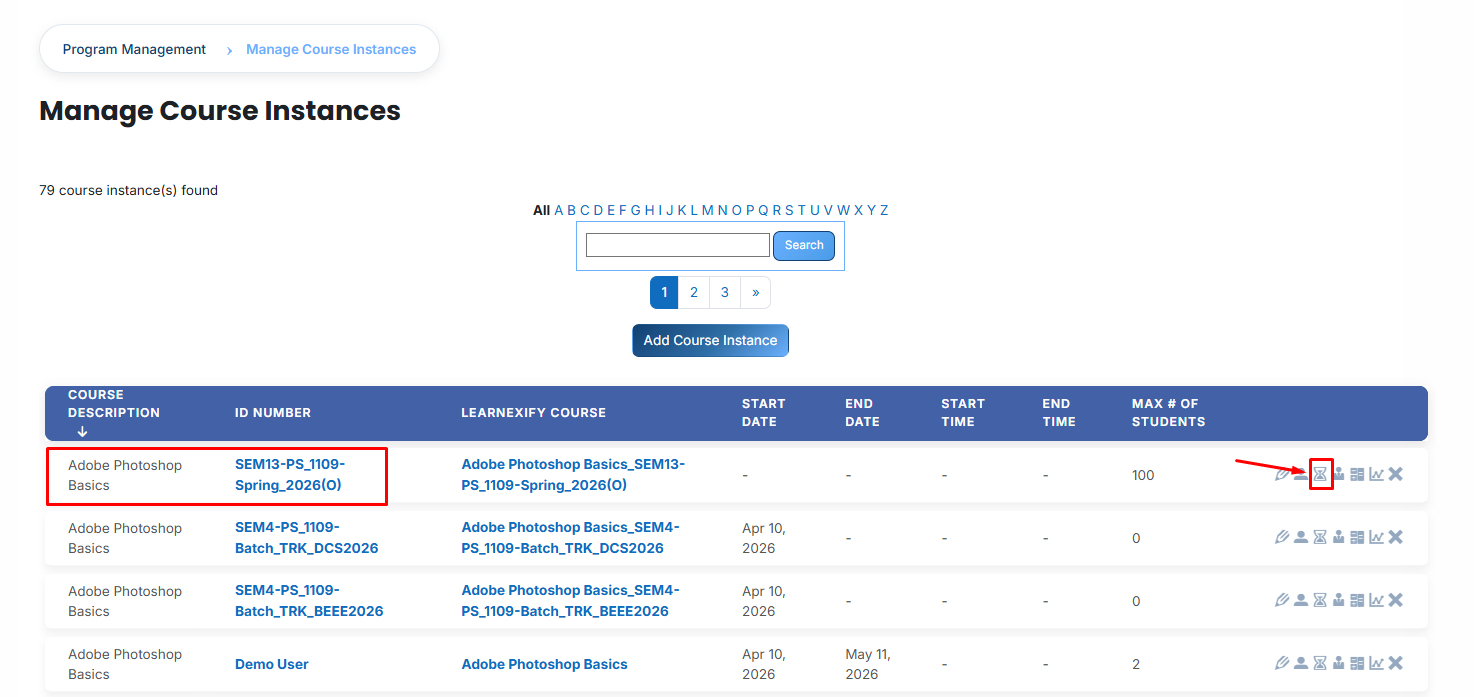Select page 1 in the pagination
The height and width of the screenshot is (697, 1474).
[x=664, y=293]
